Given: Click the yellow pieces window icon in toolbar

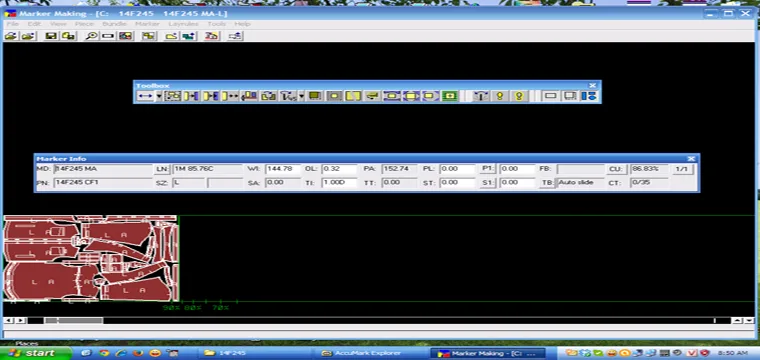Looking at the screenshot, I should point(149,36).
